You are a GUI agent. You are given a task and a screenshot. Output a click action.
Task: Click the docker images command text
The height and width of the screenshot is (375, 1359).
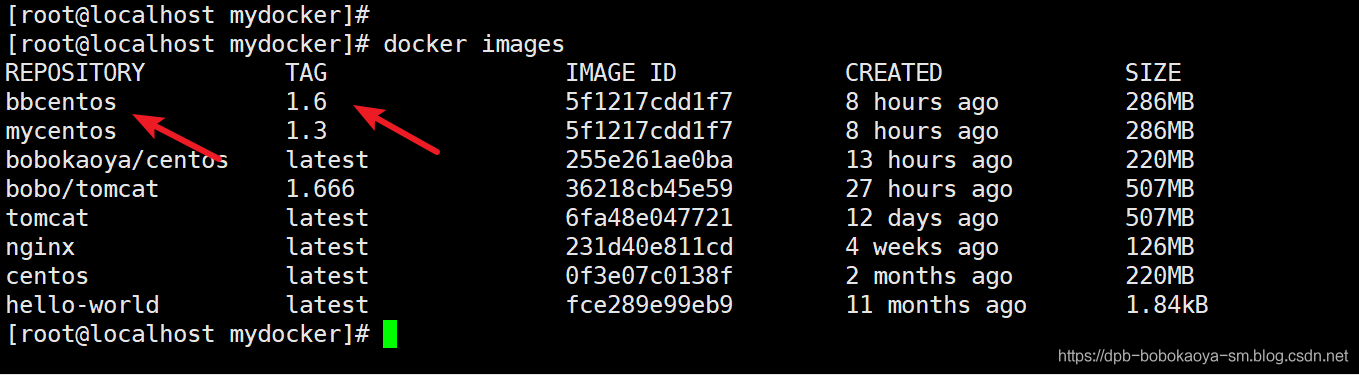pos(474,44)
